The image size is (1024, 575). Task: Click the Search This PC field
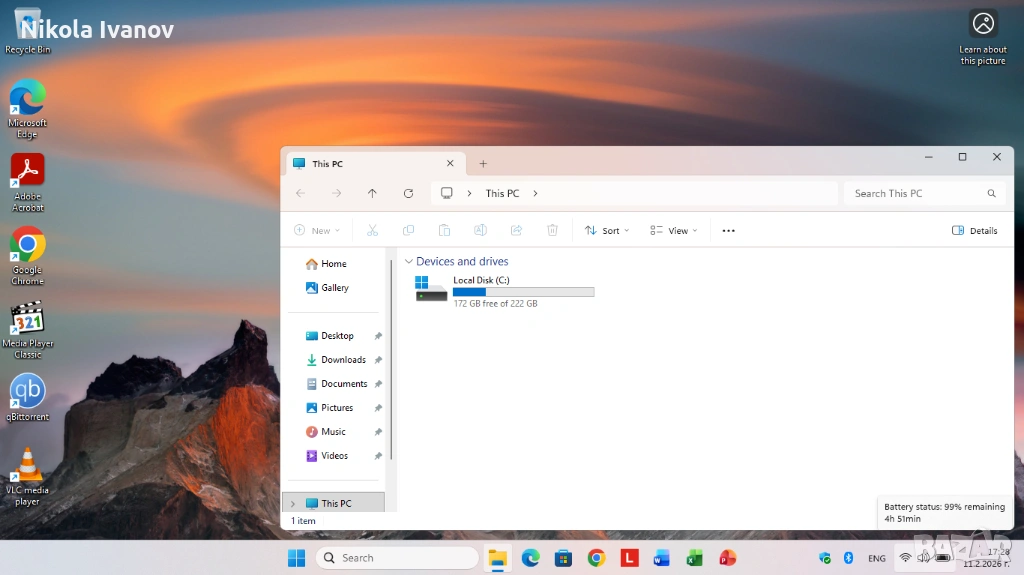coord(915,194)
